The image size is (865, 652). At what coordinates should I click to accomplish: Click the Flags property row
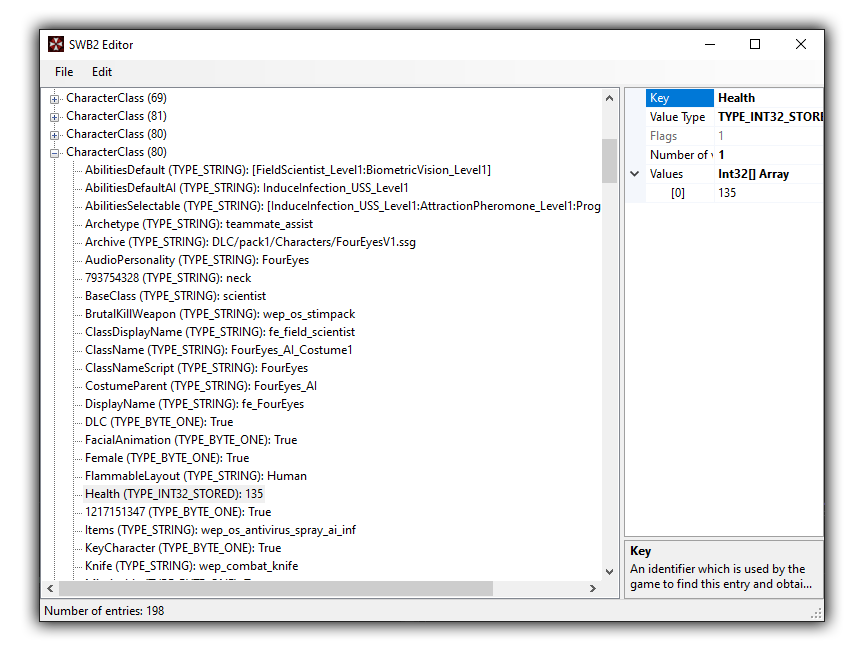click(x=734, y=136)
